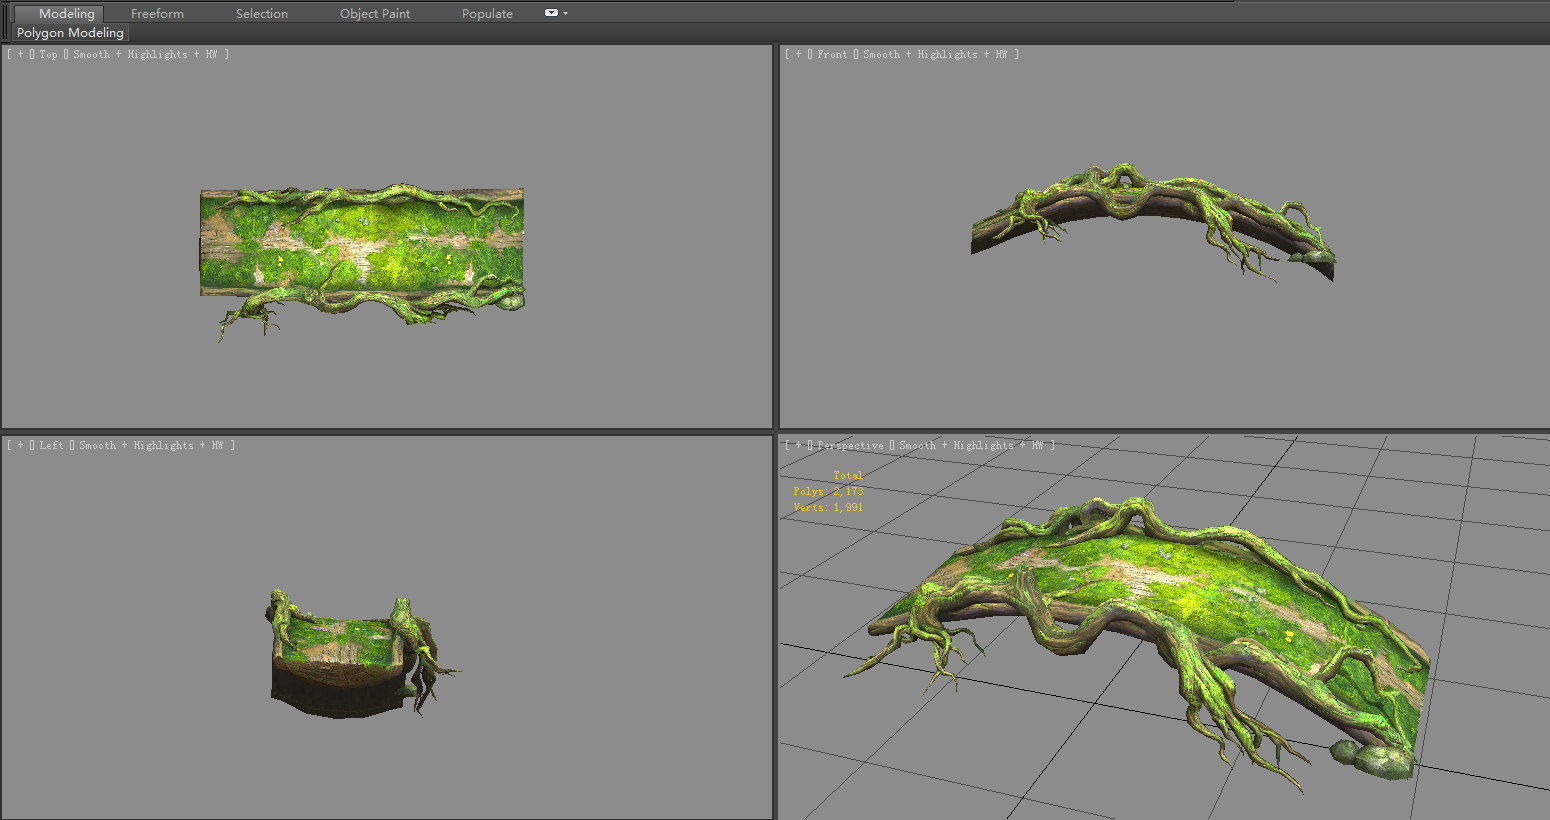Switch to the Object Paint tab
The height and width of the screenshot is (820, 1550).
tap(375, 13)
